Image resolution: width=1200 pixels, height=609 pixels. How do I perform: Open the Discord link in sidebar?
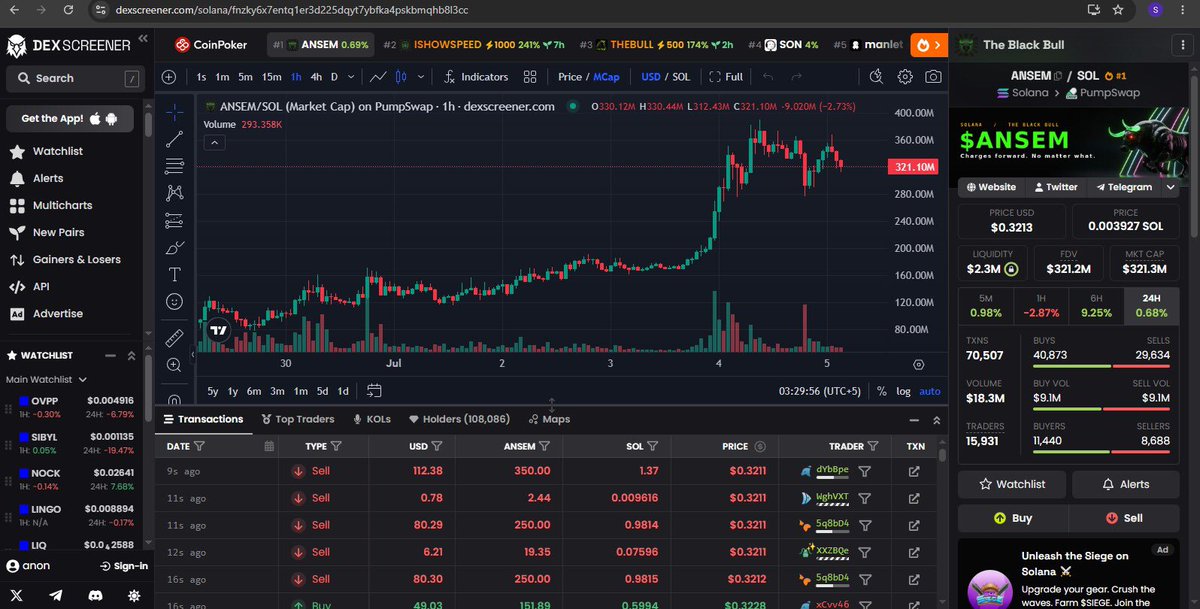[96, 595]
